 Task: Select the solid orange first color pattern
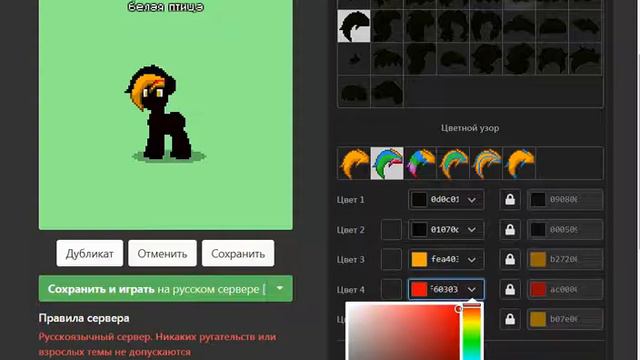point(354,163)
